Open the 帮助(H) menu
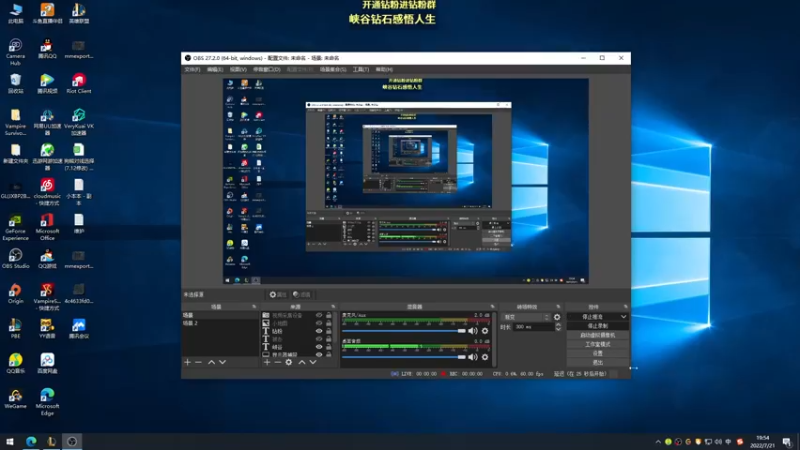Image resolution: width=800 pixels, height=450 pixels. 384,69
